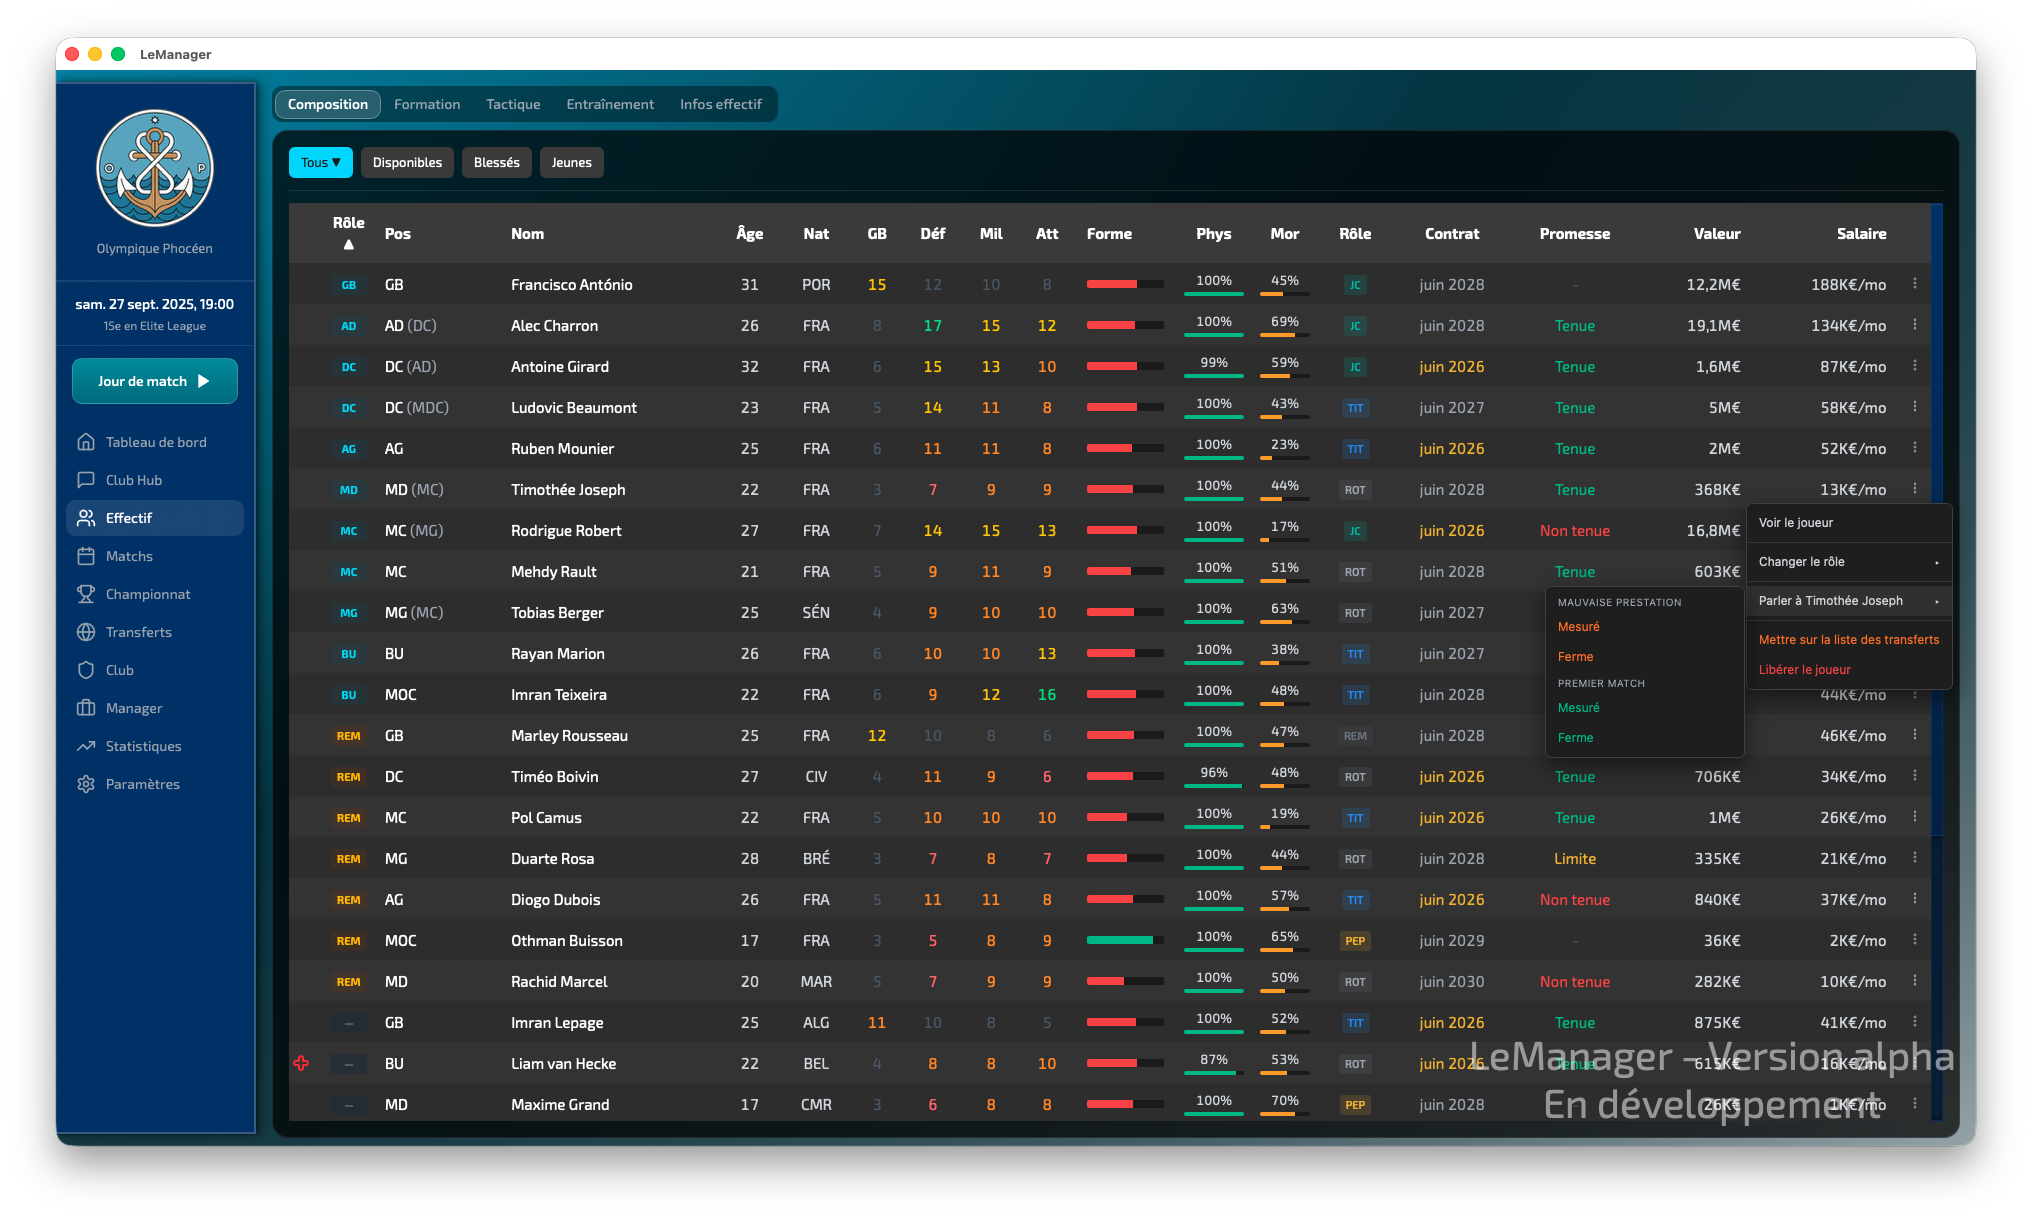Open the Statistiques trend icon
The image size is (2032, 1220).
pyautogui.click(x=86, y=746)
